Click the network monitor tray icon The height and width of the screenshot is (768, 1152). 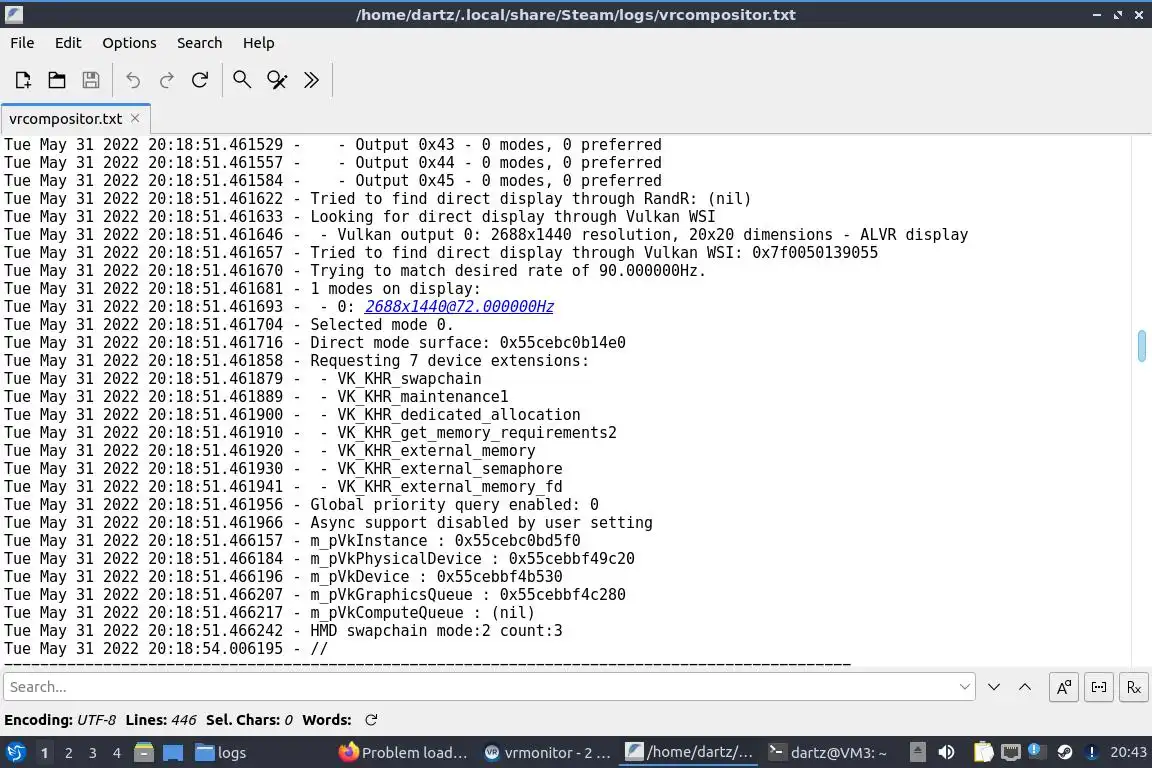1011,752
